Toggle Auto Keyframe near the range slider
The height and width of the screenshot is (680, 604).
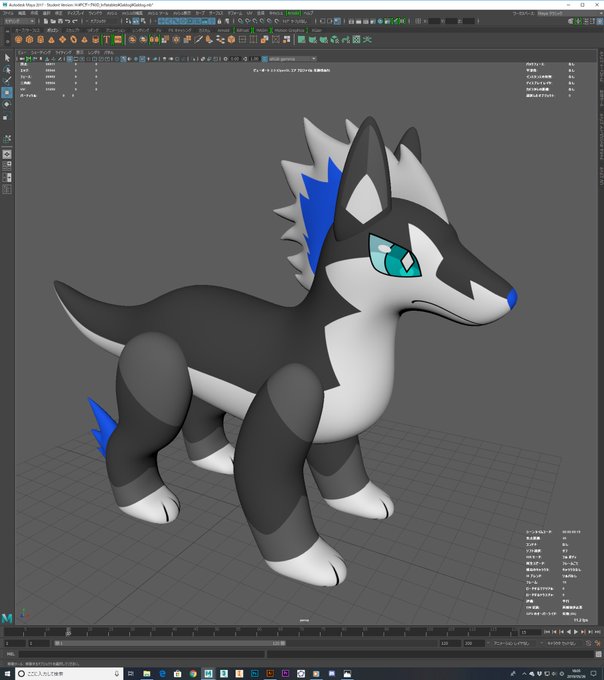click(x=588, y=644)
